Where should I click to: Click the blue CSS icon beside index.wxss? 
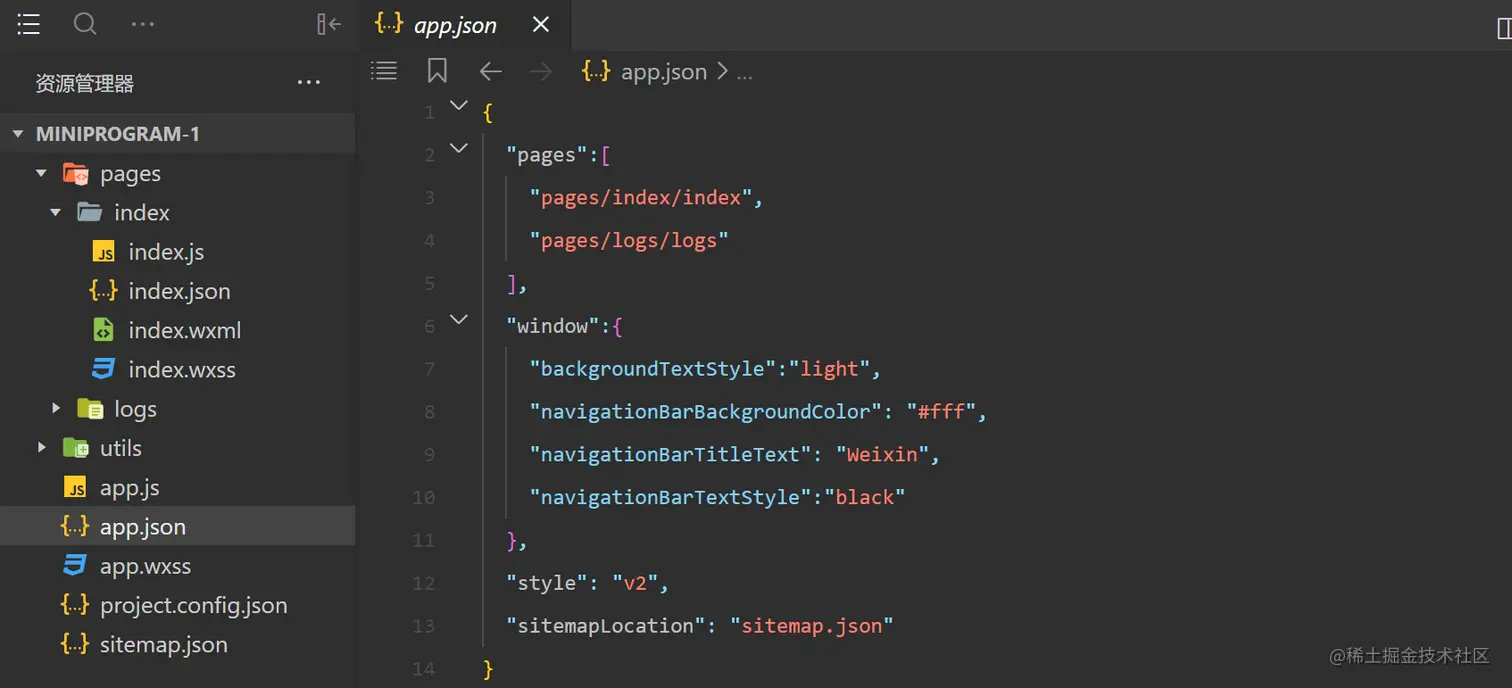pos(103,369)
